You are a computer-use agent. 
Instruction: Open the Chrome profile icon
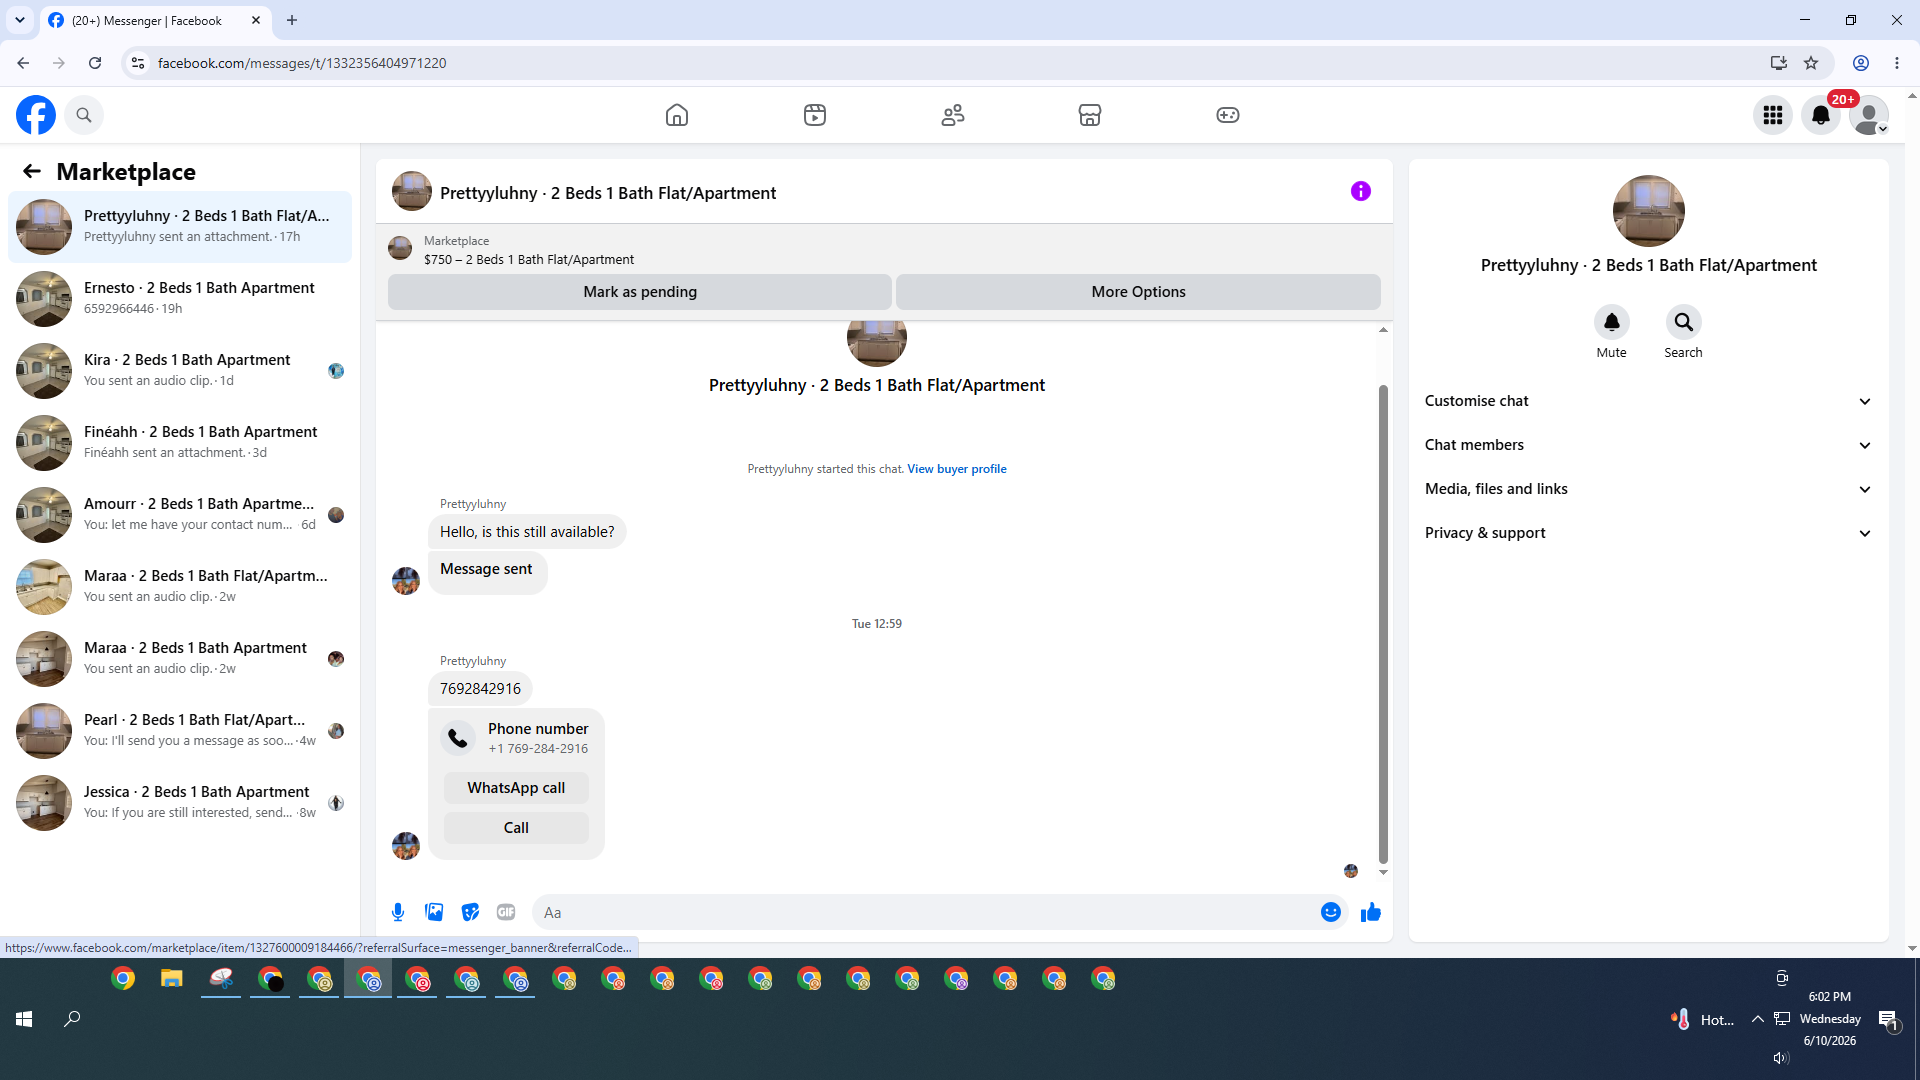1861,63
